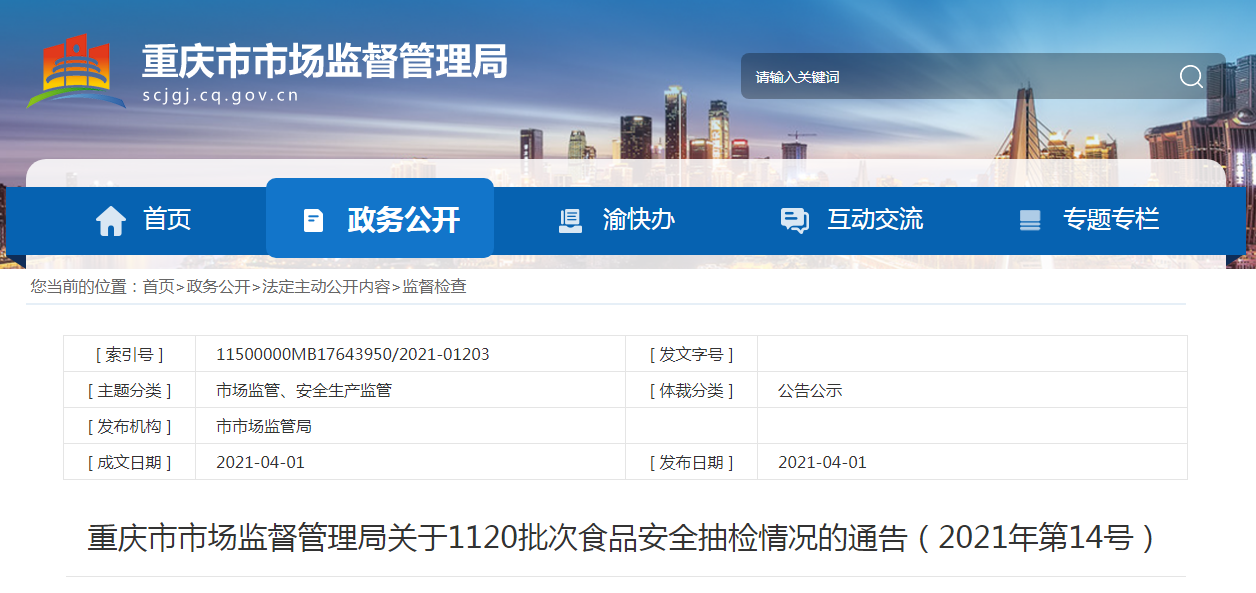The width and height of the screenshot is (1256, 593).
Task: Click the [ 索引号 ] label cell
Action: pyautogui.click(x=129, y=354)
